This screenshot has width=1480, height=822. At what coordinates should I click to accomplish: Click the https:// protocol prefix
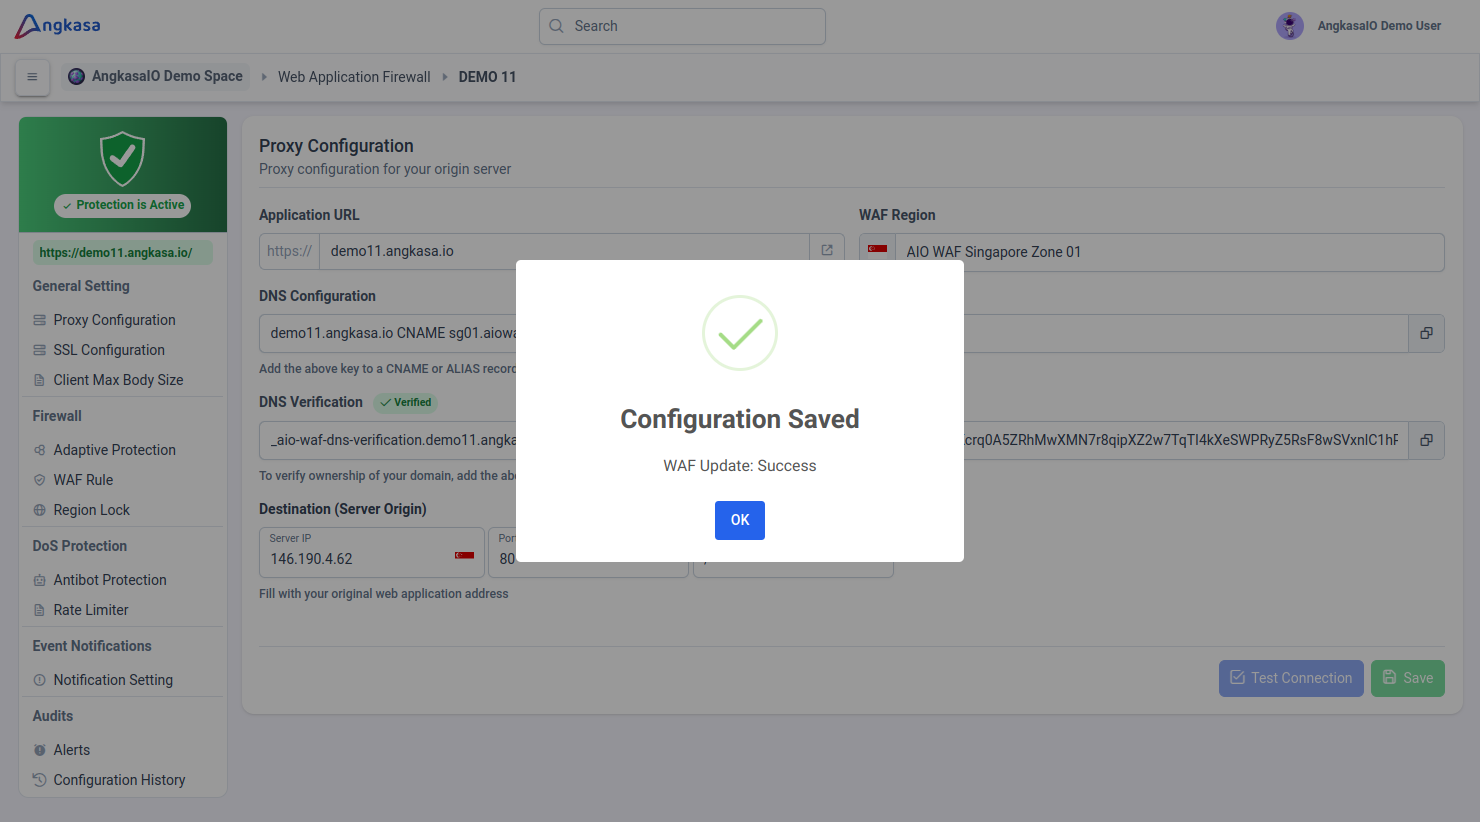click(x=289, y=251)
